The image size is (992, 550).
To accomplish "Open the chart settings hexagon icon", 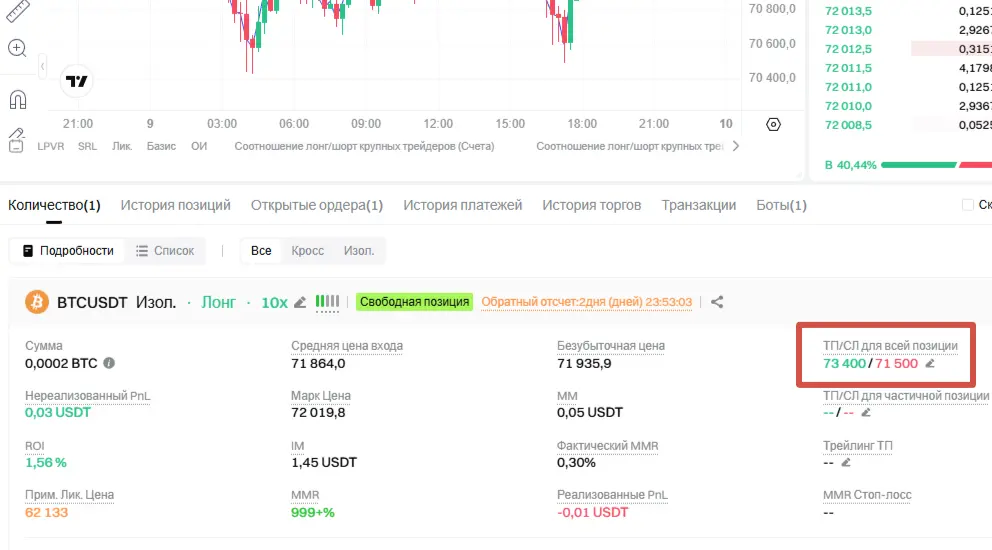I will (773, 125).
